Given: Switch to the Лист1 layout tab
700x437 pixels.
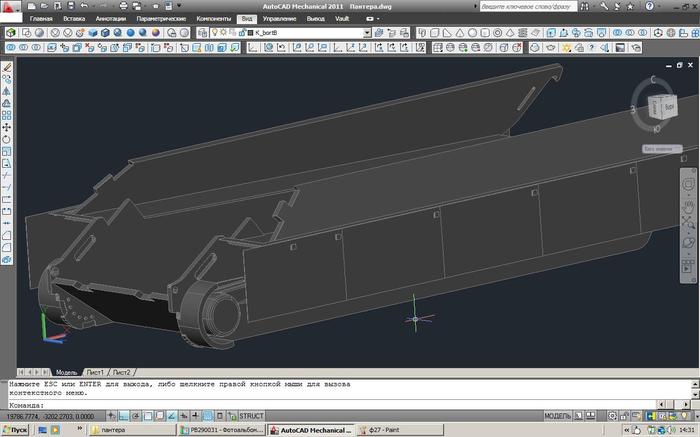Looking at the screenshot, I should point(96,372).
